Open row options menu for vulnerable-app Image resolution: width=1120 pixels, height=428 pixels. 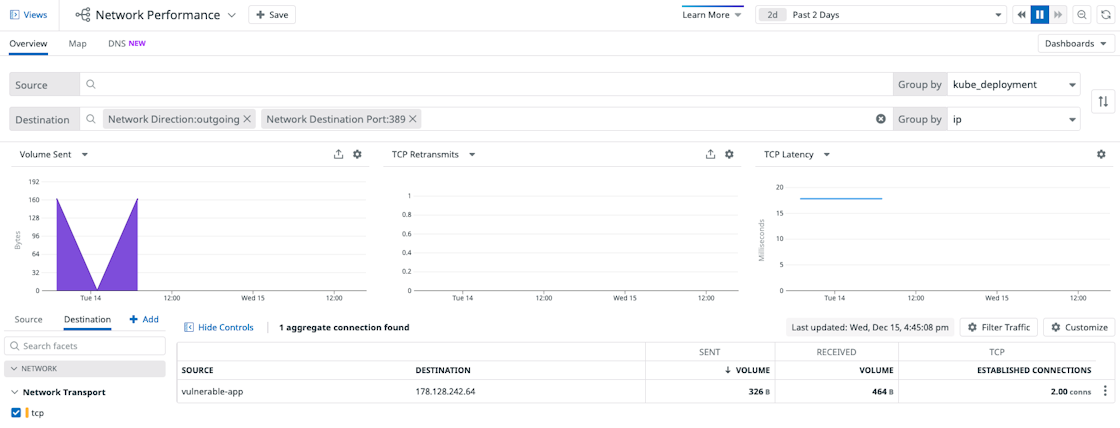[1105, 391]
